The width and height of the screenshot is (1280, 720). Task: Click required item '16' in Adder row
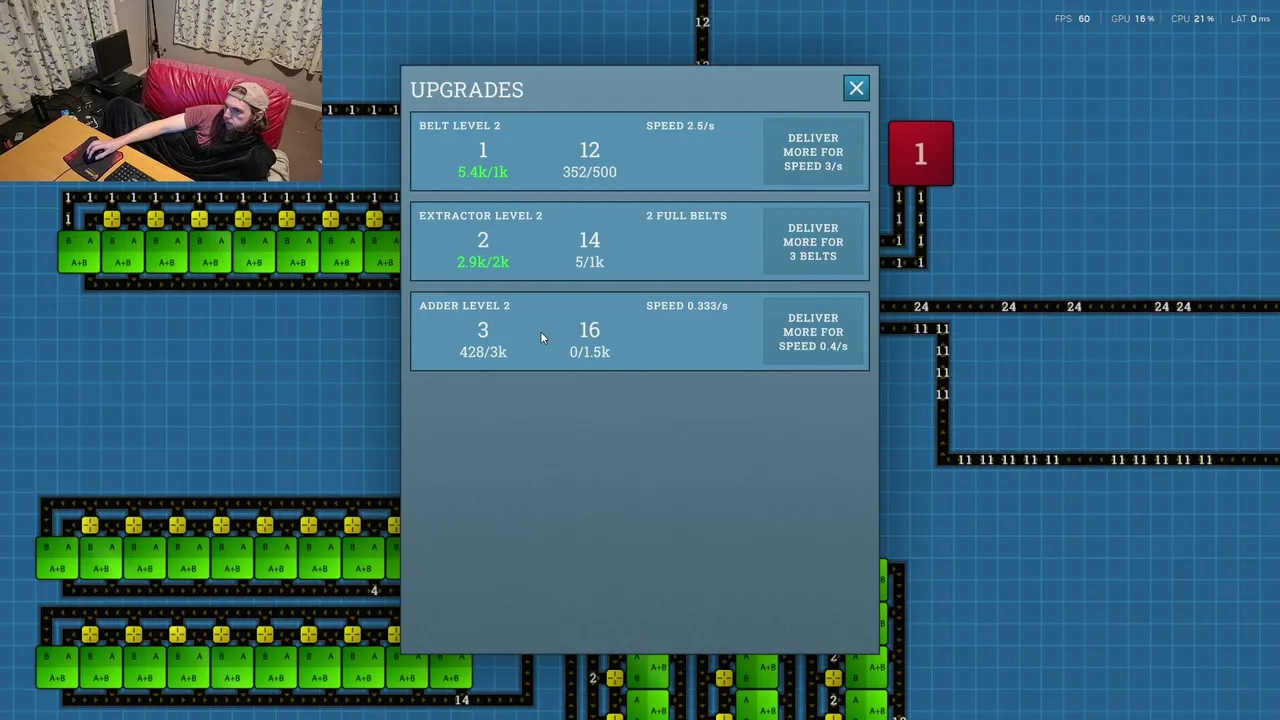pos(589,330)
